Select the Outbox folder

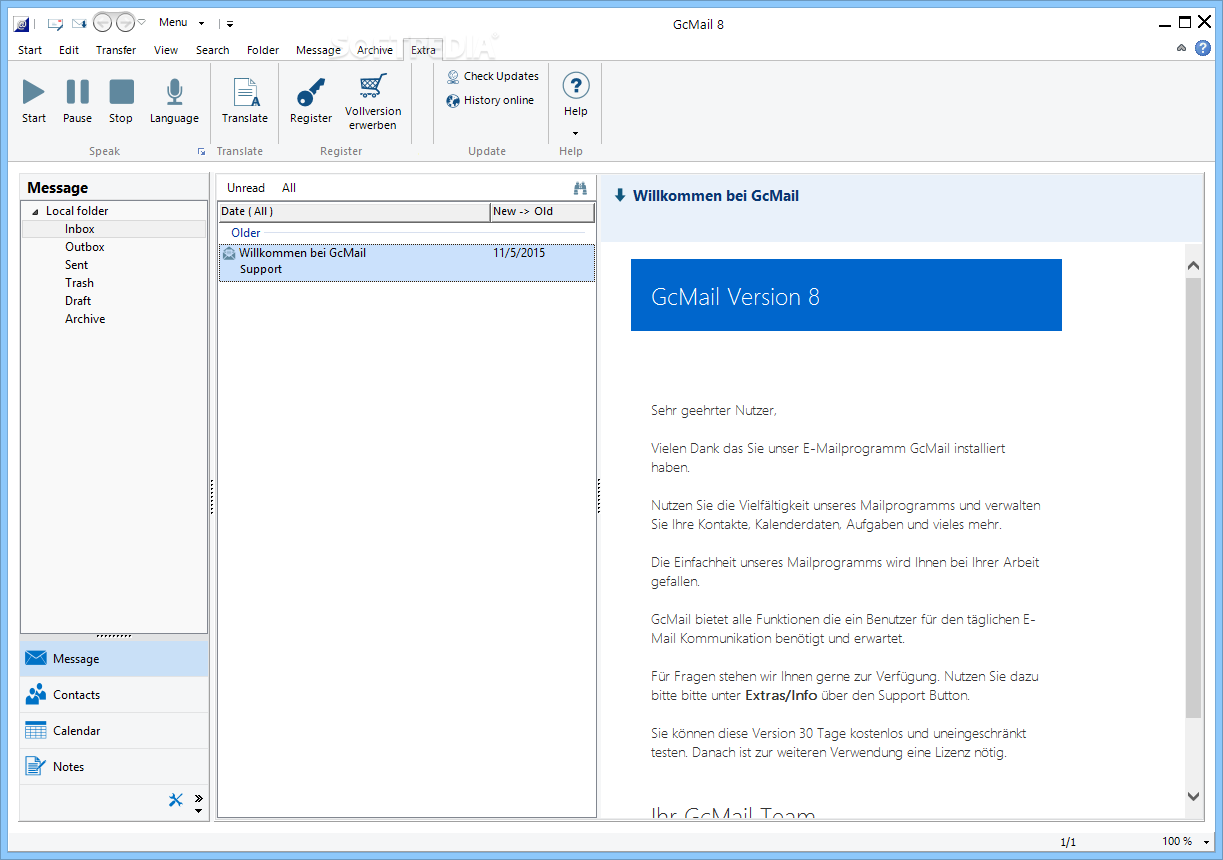click(85, 247)
